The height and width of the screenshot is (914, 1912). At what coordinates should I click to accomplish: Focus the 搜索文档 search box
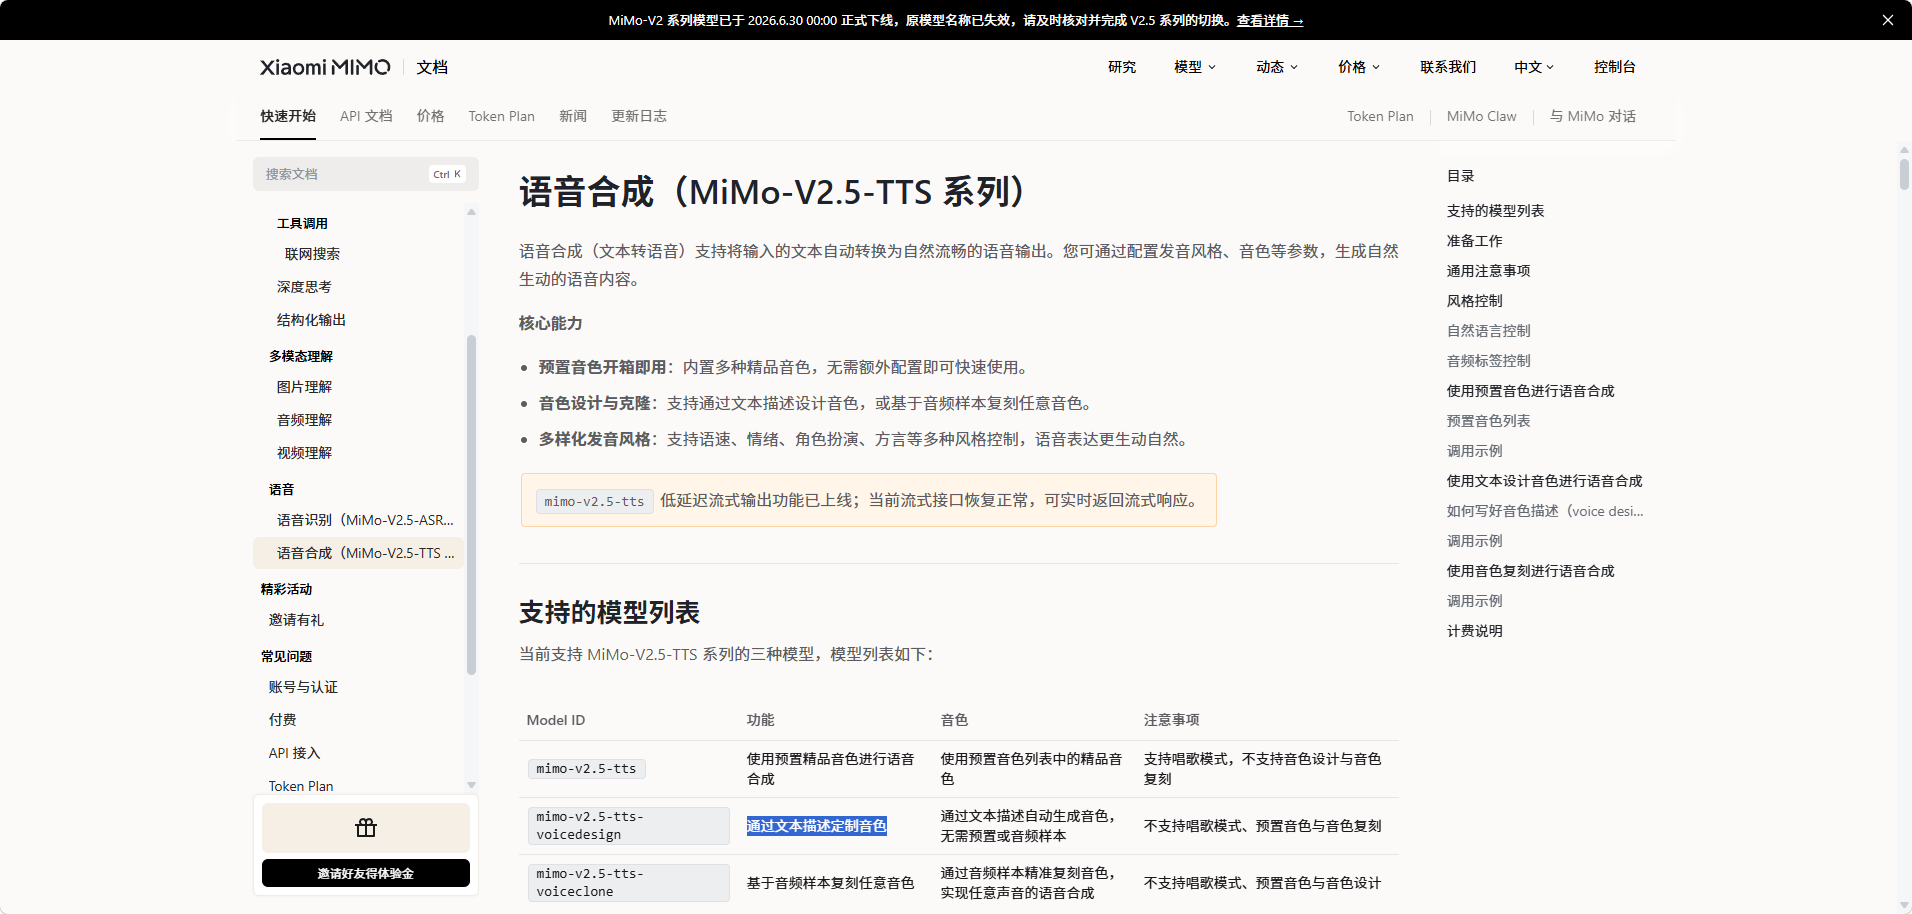366,174
